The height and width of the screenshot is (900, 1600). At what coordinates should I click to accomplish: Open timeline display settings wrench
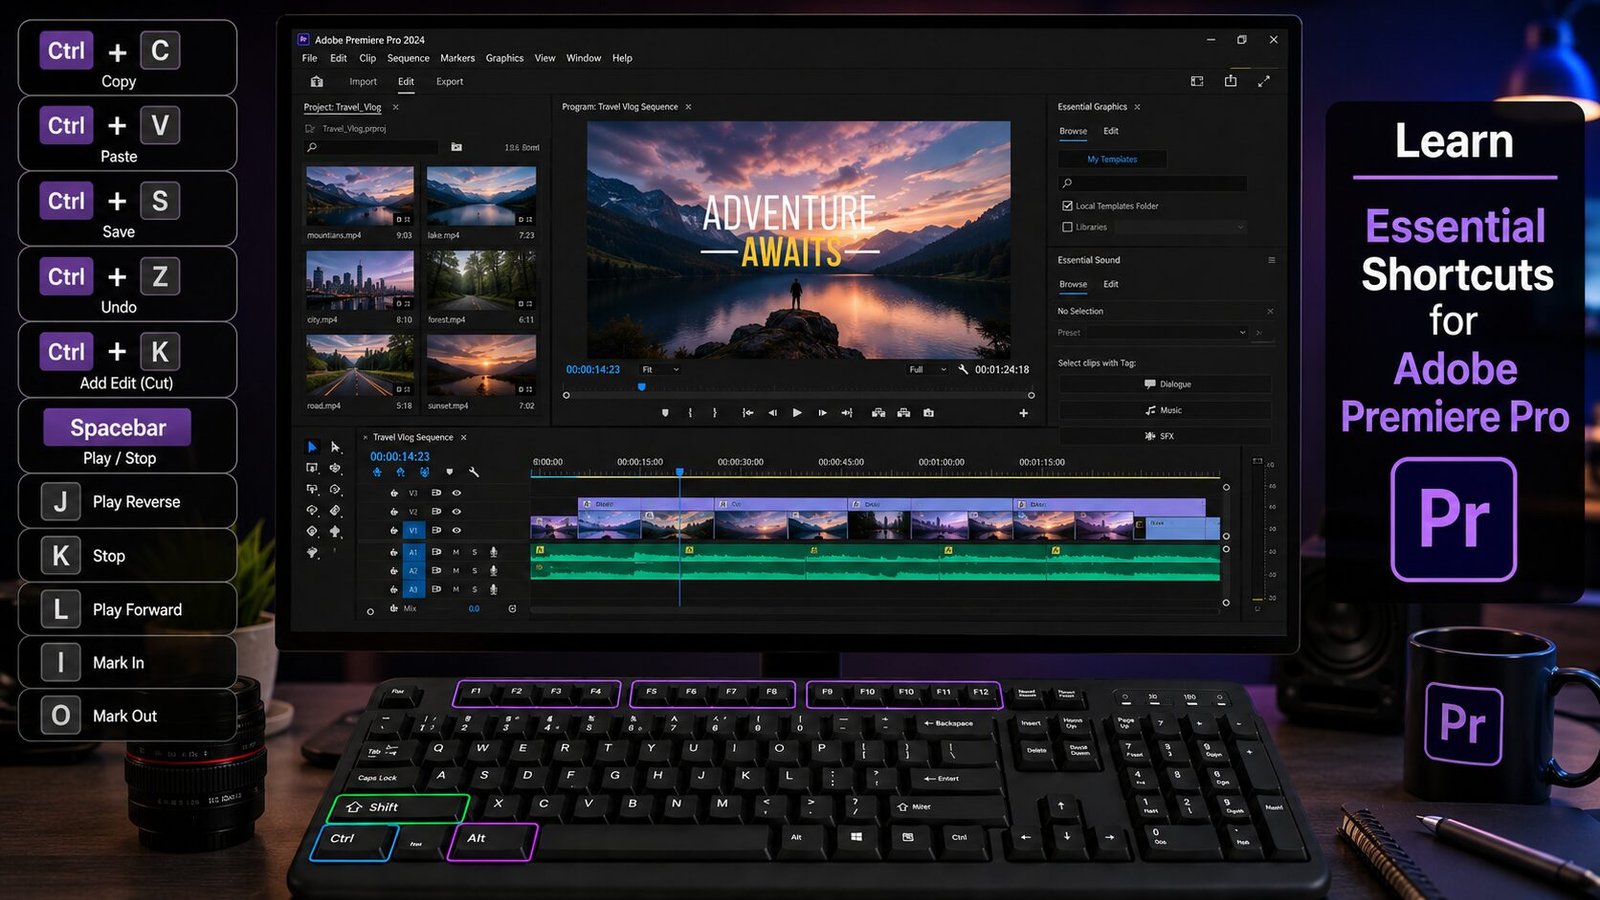pos(474,472)
